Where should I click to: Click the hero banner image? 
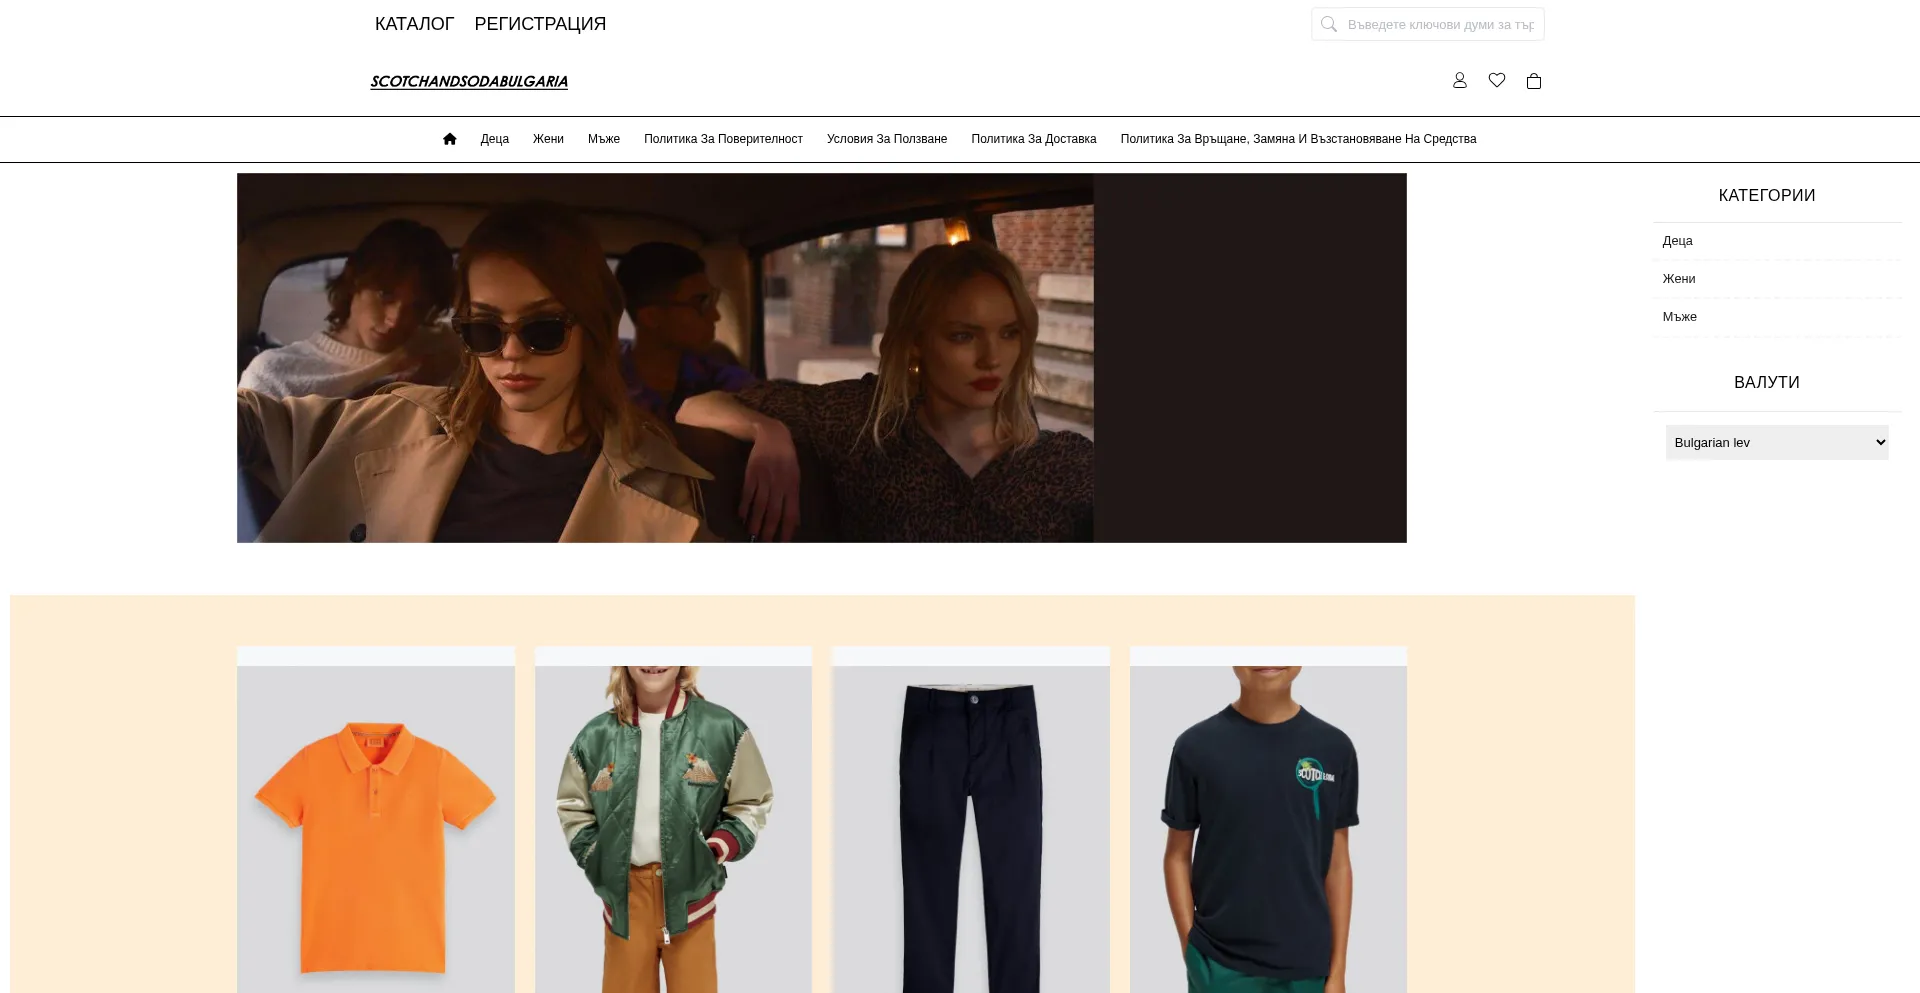click(821, 358)
